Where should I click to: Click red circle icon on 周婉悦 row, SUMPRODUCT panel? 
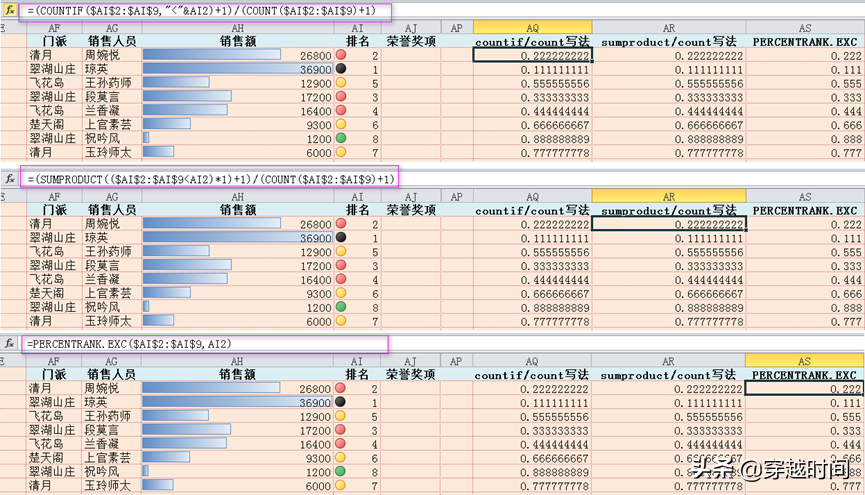(x=341, y=223)
